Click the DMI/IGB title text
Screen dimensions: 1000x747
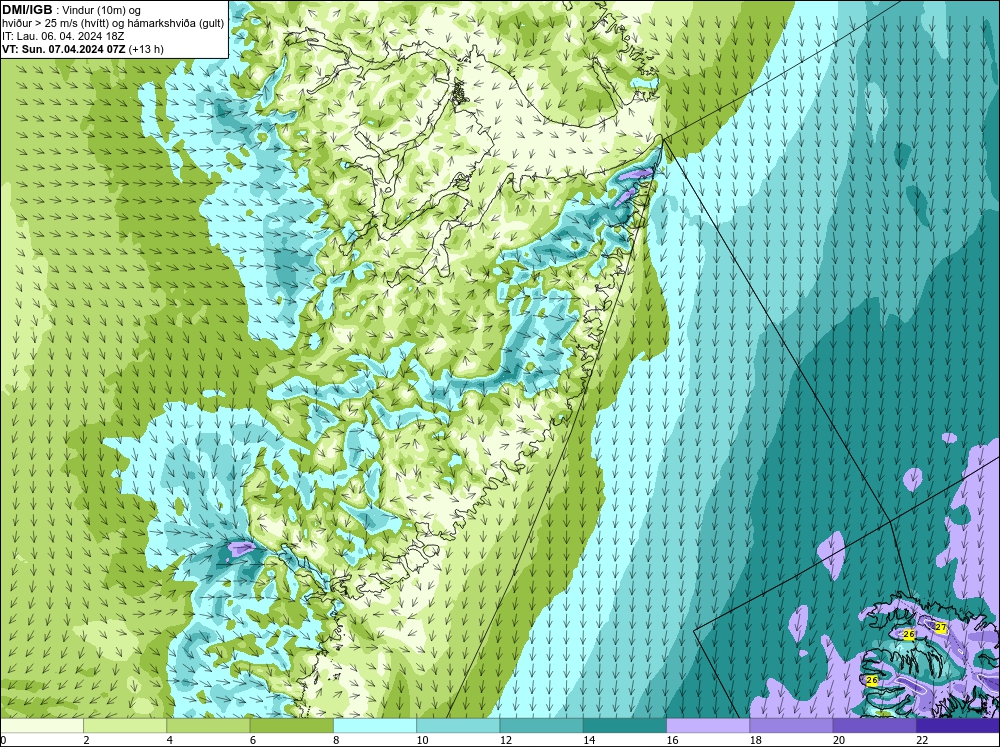pos(27,10)
